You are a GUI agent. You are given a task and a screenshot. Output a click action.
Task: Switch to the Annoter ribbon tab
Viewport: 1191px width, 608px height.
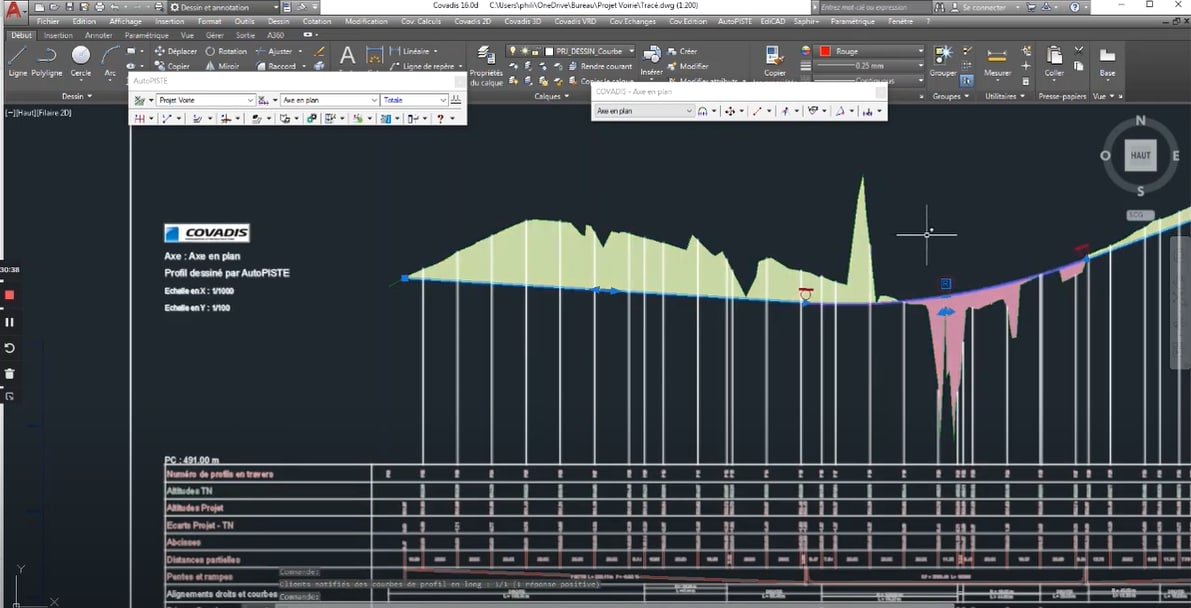point(99,35)
